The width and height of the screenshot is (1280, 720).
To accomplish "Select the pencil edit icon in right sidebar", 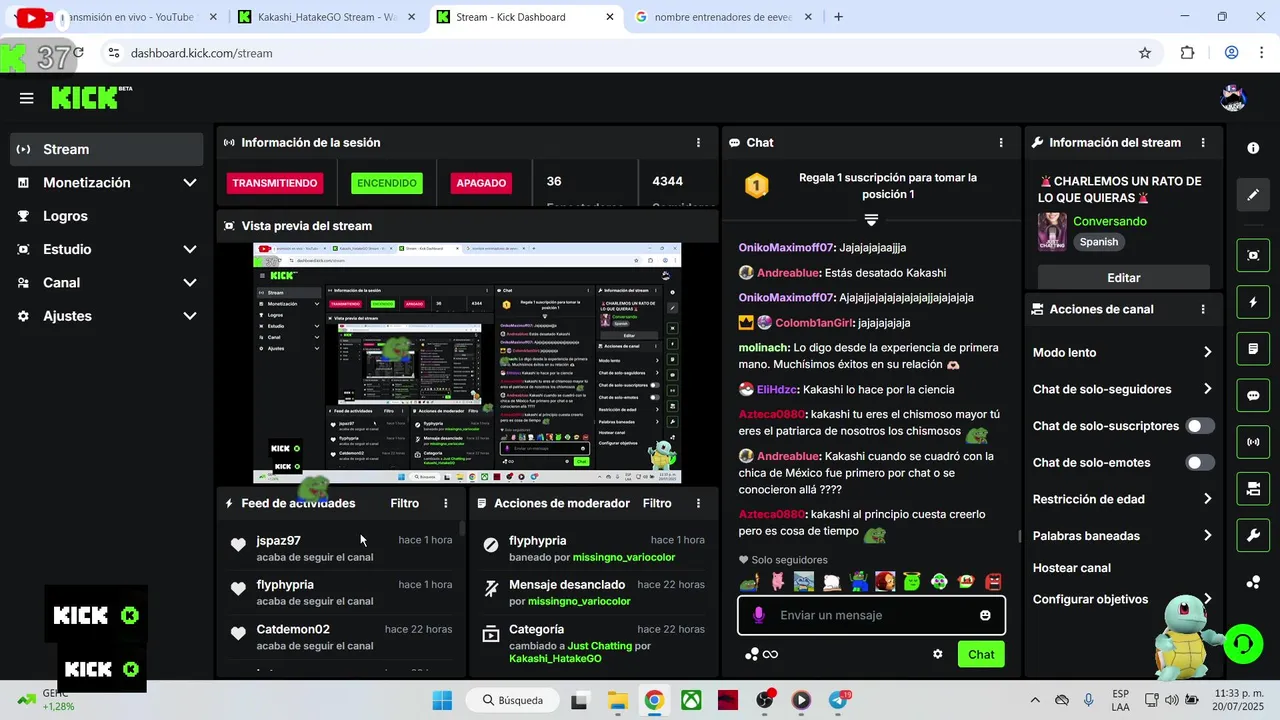I will click(x=1253, y=195).
